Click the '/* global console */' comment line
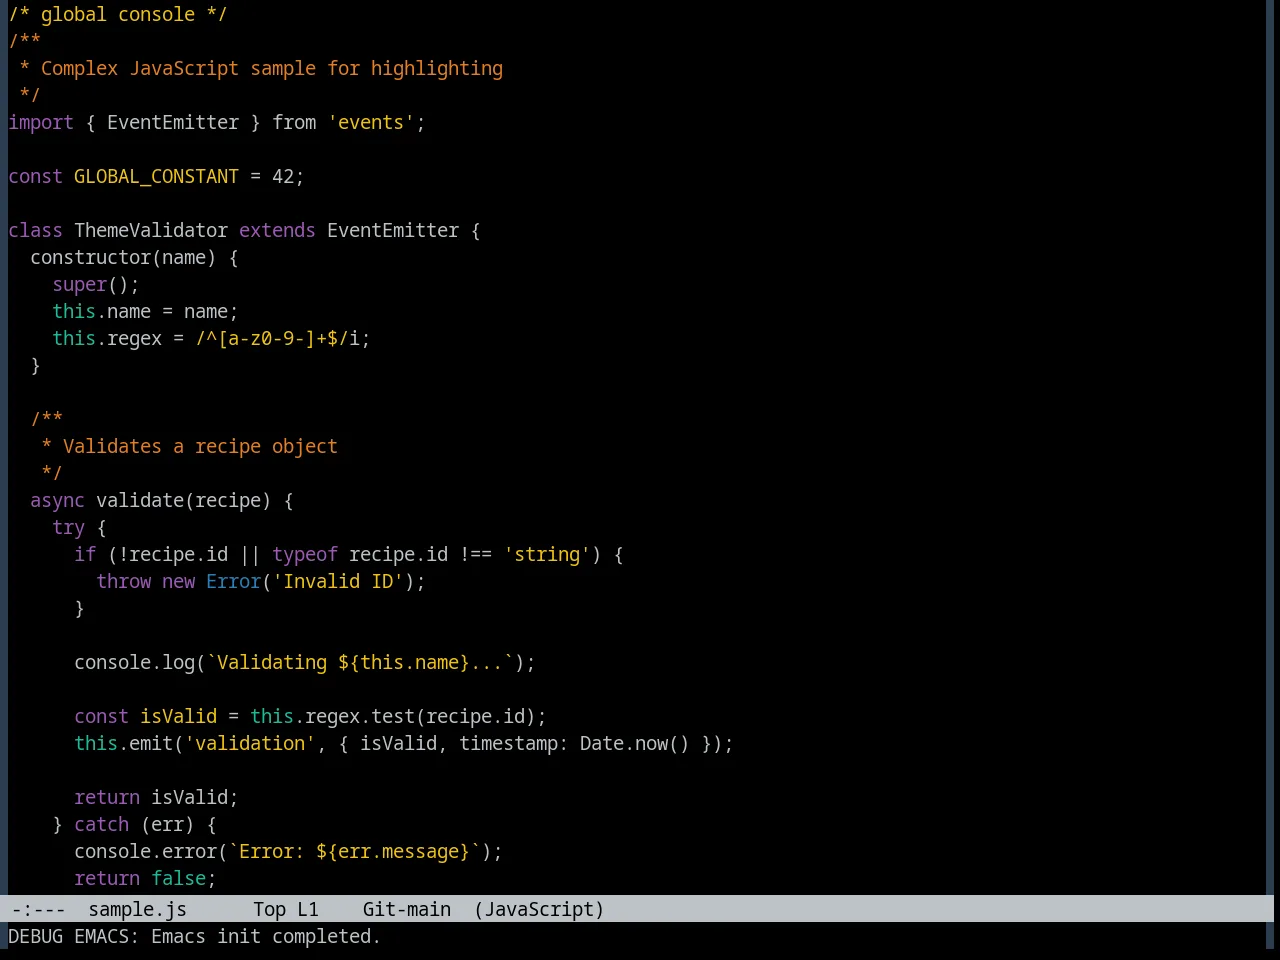The image size is (1280, 960). (x=118, y=14)
